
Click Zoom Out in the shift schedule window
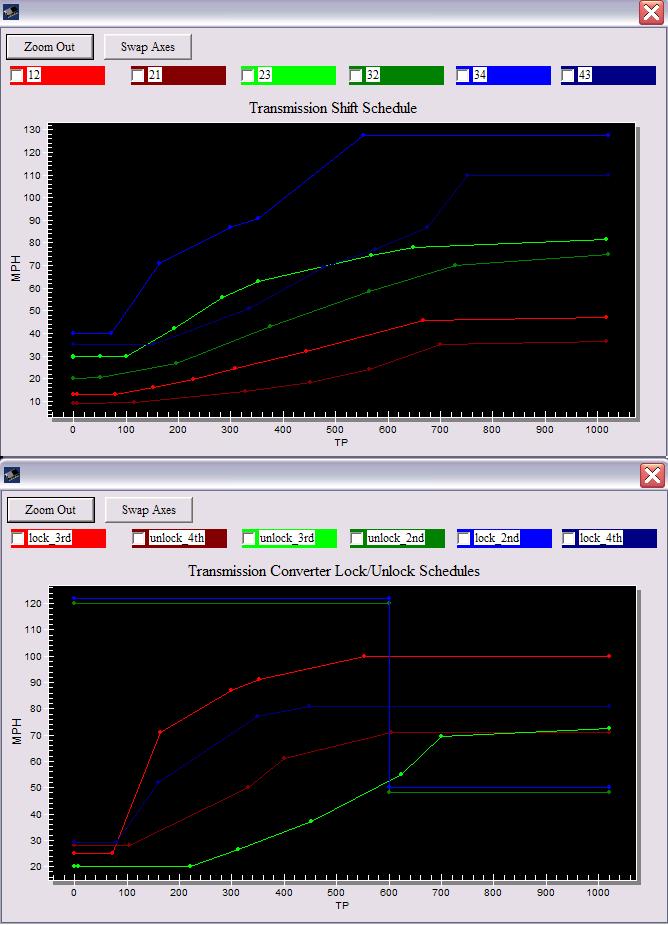(x=50, y=47)
